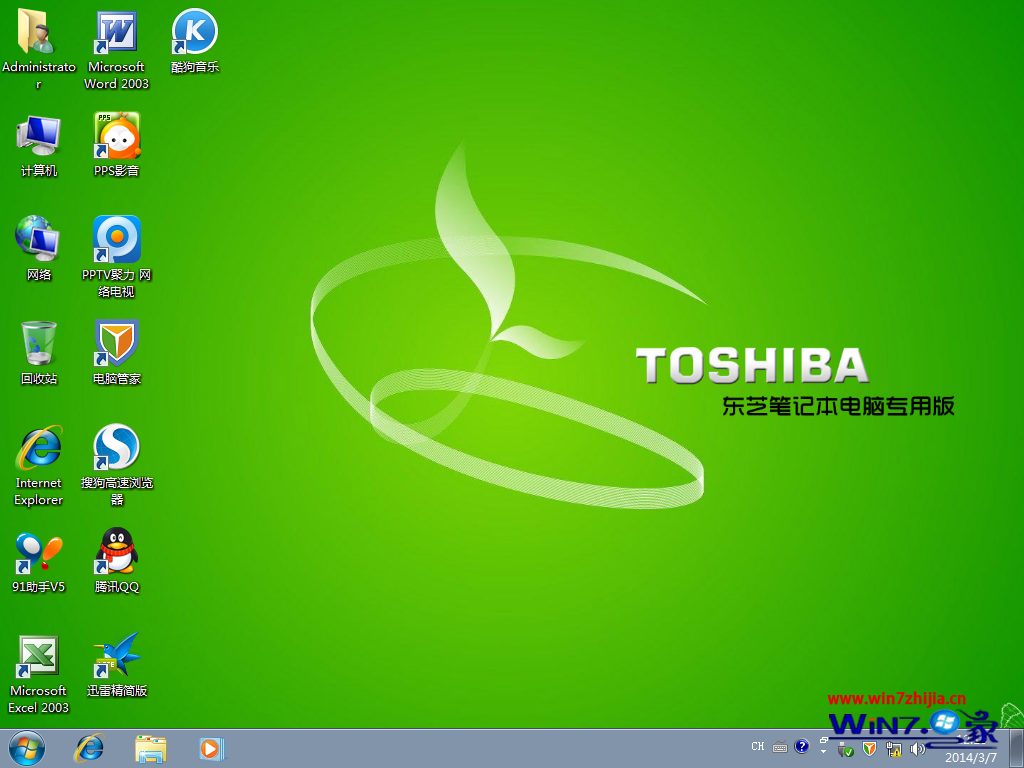Screen dimensions: 1024x768
Task: Click the date and clock in system tray
Action: (970, 757)
